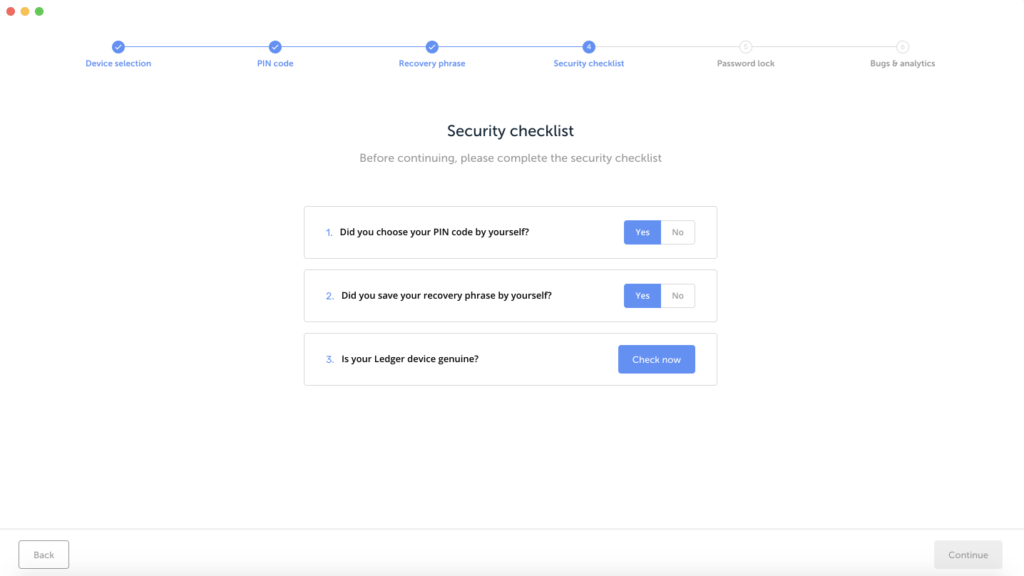Open the PIN code step label
The image size is (1024, 576).
(275, 63)
